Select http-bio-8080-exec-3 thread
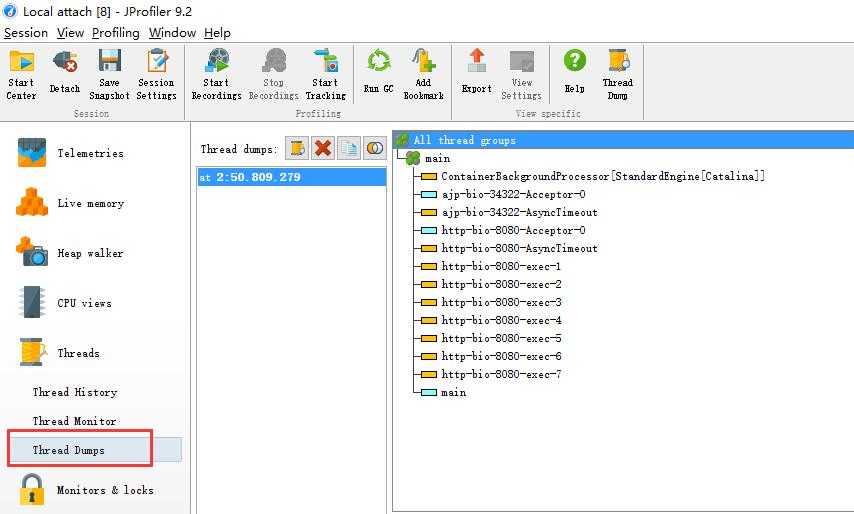854x514 pixels. click(491, 302)
